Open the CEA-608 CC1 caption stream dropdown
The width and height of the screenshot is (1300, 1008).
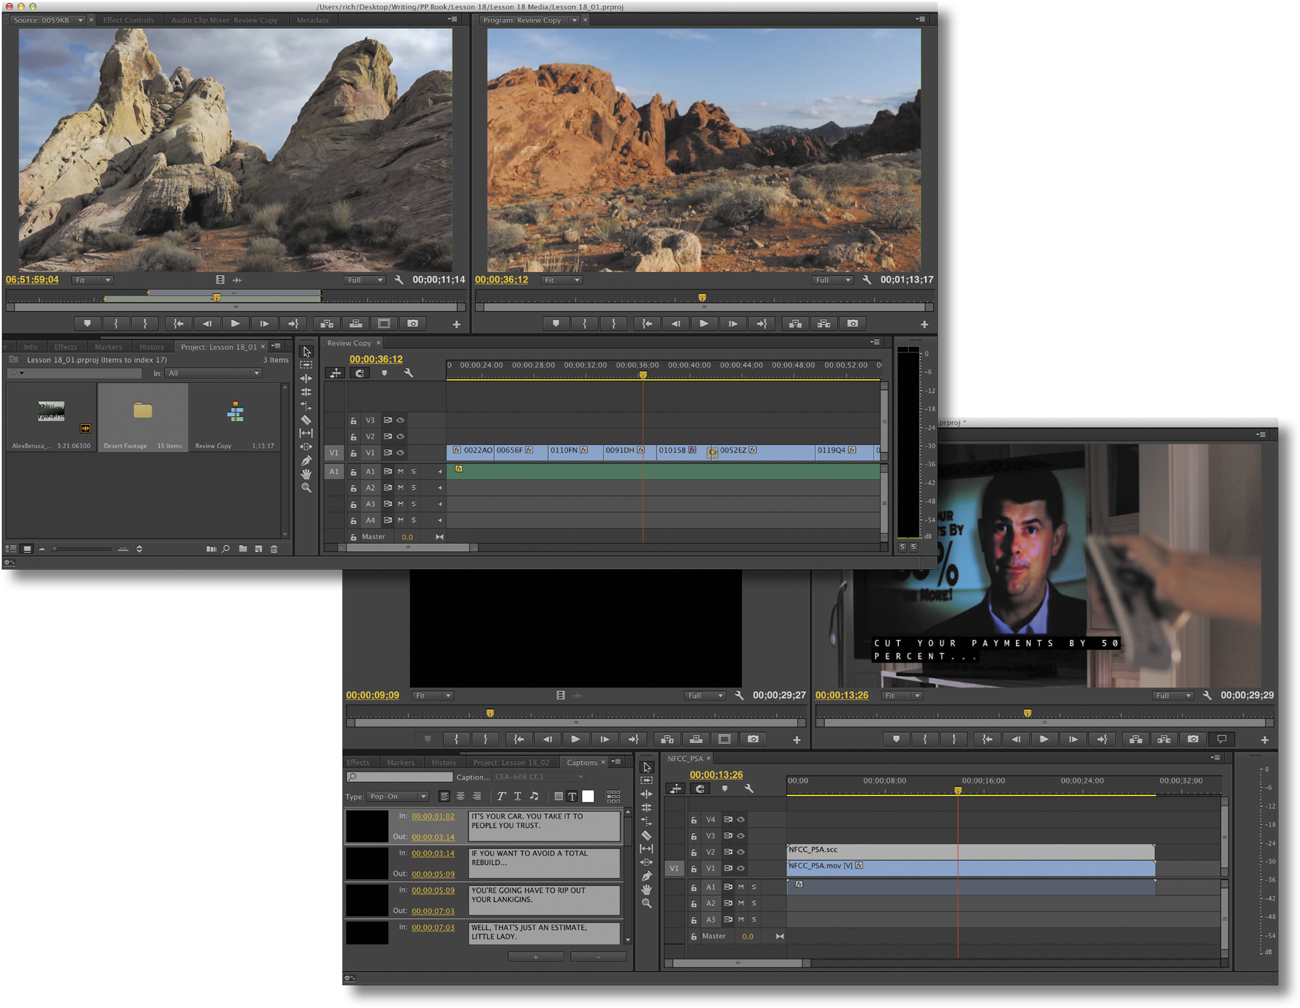coord(538,777)
